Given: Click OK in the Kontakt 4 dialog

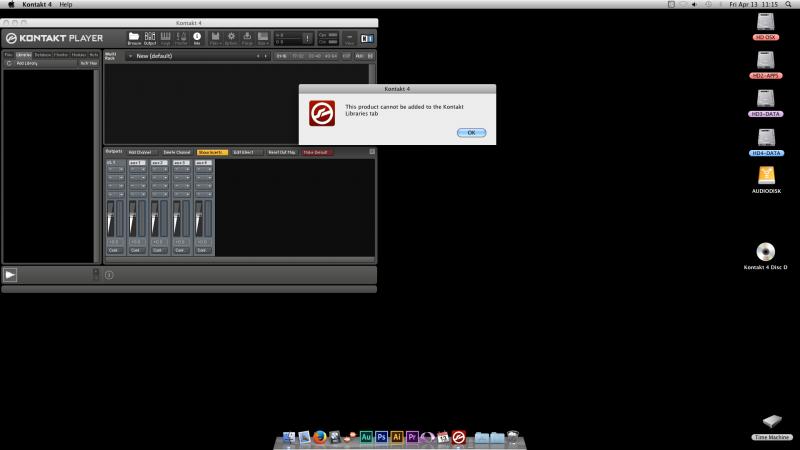Looking at the screenshot, I should click(x=471, y=133).
